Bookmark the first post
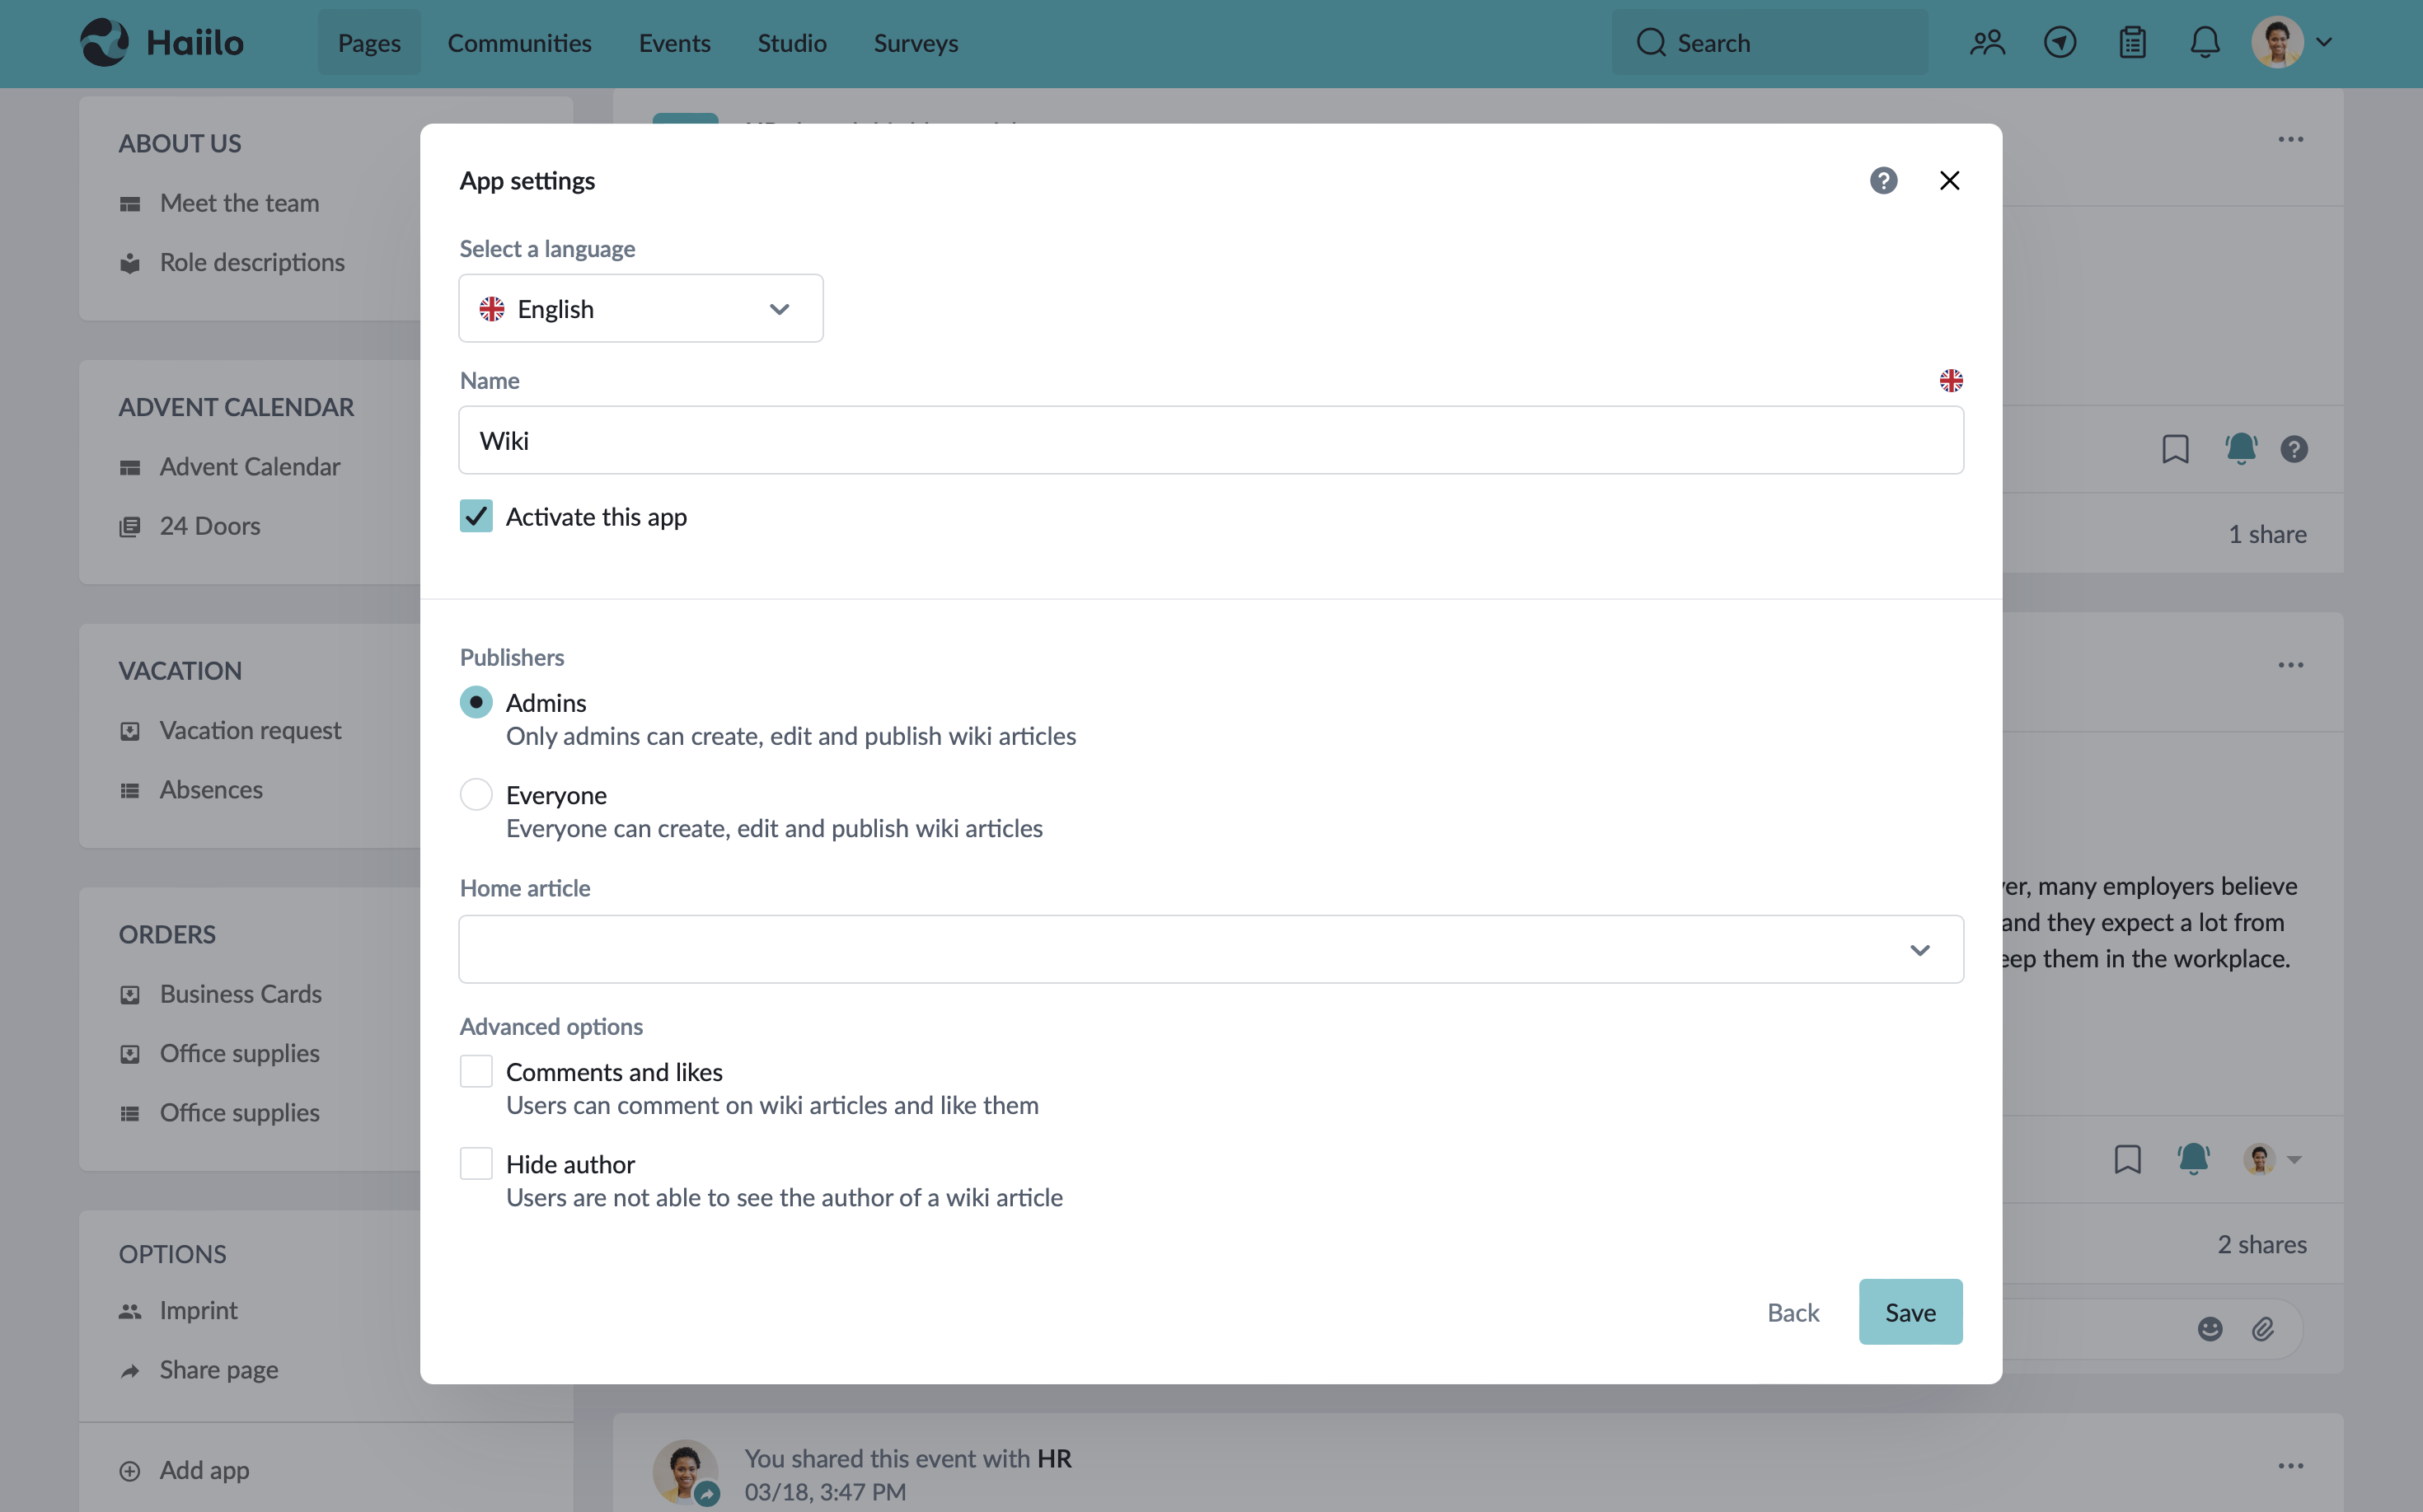 click(x=2175, y=449)
